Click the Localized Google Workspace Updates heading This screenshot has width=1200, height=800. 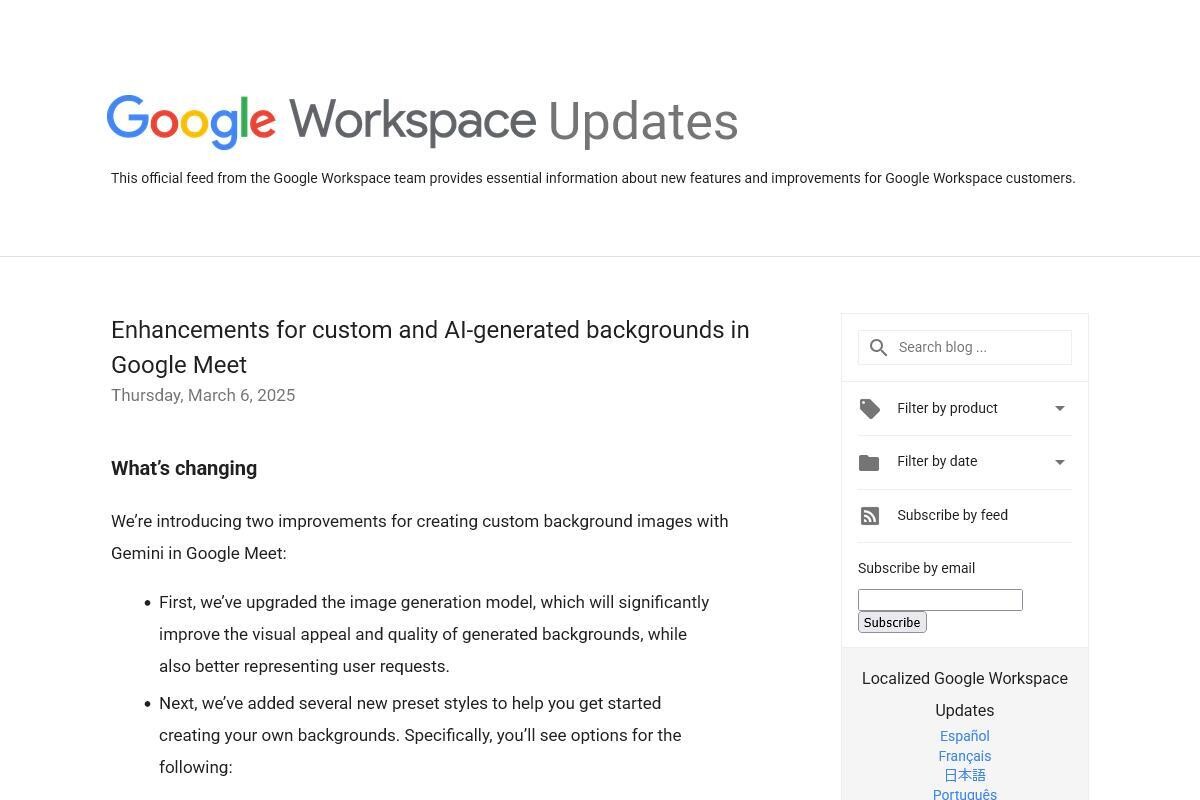(x=965, y=694)
